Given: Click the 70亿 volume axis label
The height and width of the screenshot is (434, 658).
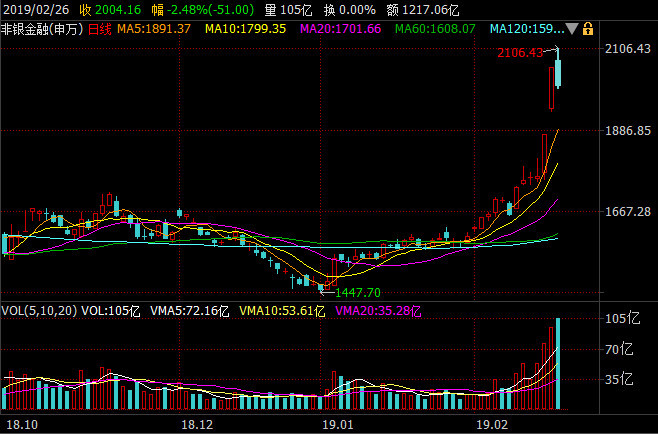Looking at the screenshot, I should (619, 349).
